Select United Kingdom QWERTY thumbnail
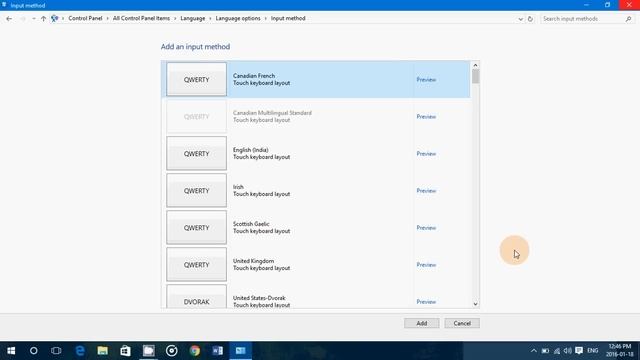The image size is (640, 360). point(196,265)
